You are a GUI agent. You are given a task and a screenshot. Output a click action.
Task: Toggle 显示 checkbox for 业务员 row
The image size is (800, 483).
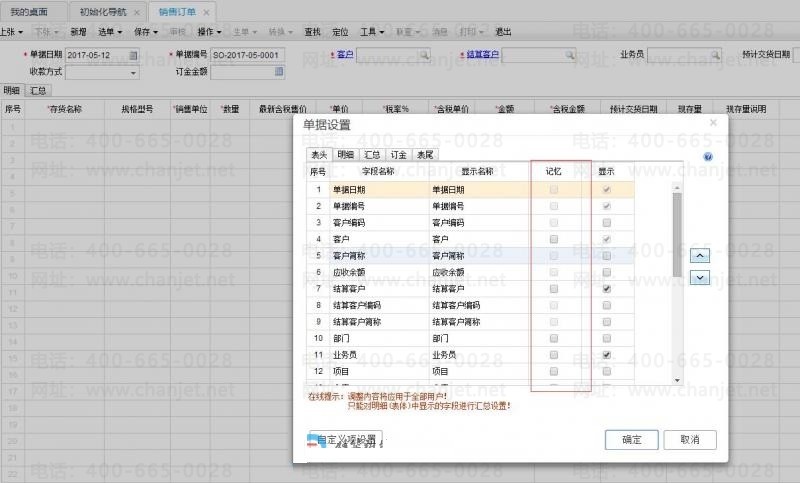tap(607, 355)
